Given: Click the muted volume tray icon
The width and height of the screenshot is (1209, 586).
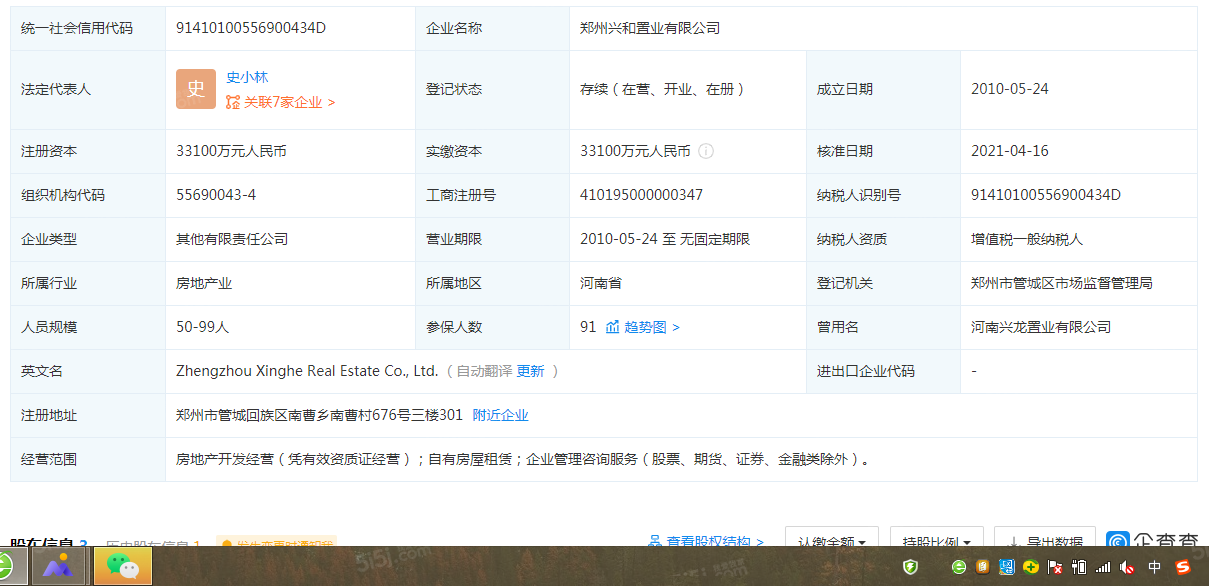Looking at the screenshot, I should pos(1127,567).
